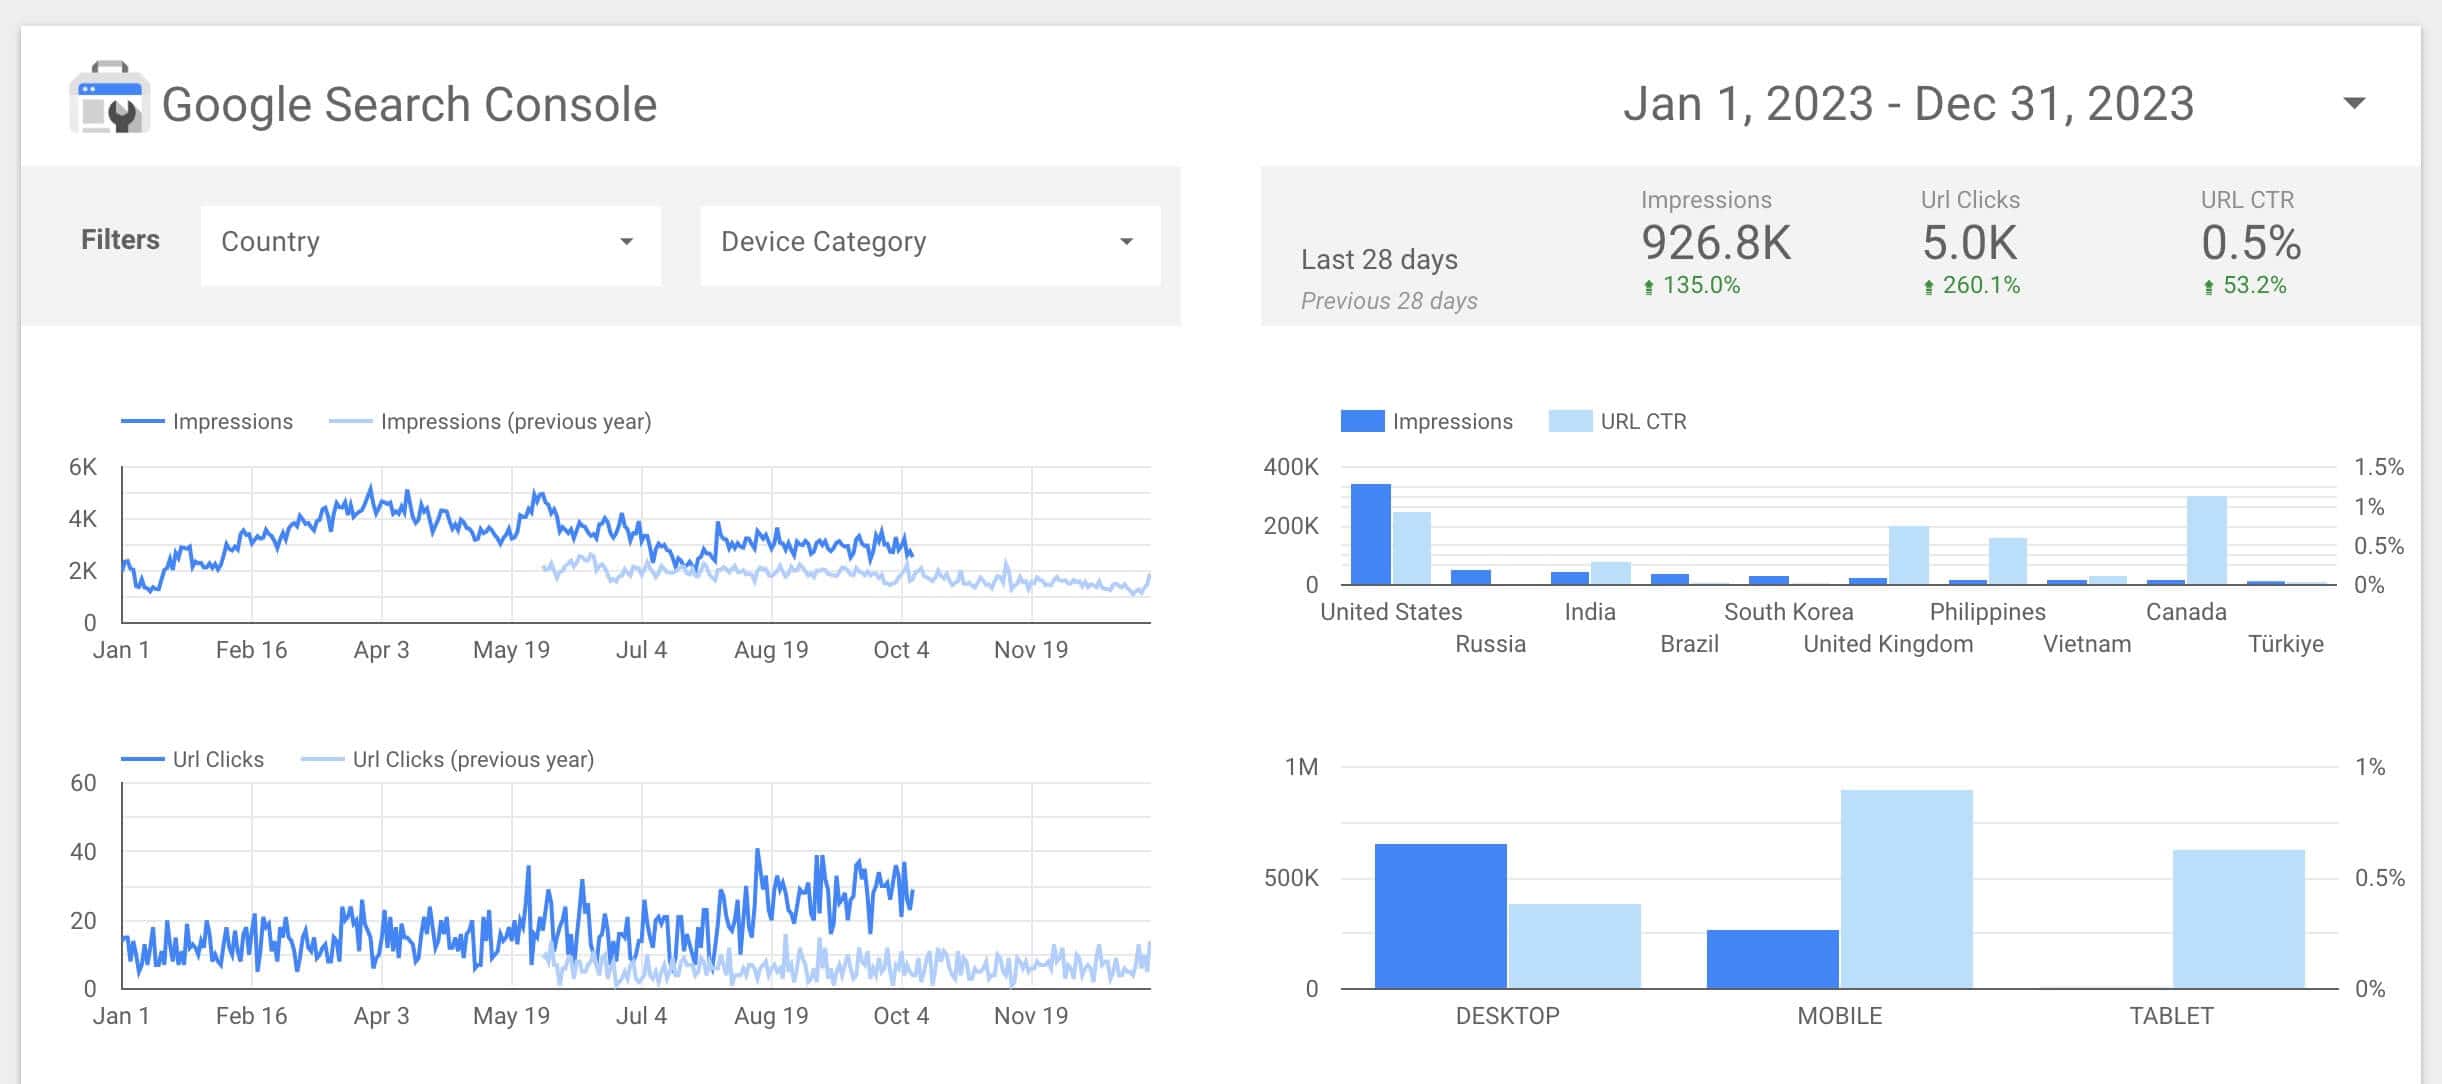This screenshot has height=1084, width=2442.
Task: Click the United Kingdom axis label
Action: 1888,644
